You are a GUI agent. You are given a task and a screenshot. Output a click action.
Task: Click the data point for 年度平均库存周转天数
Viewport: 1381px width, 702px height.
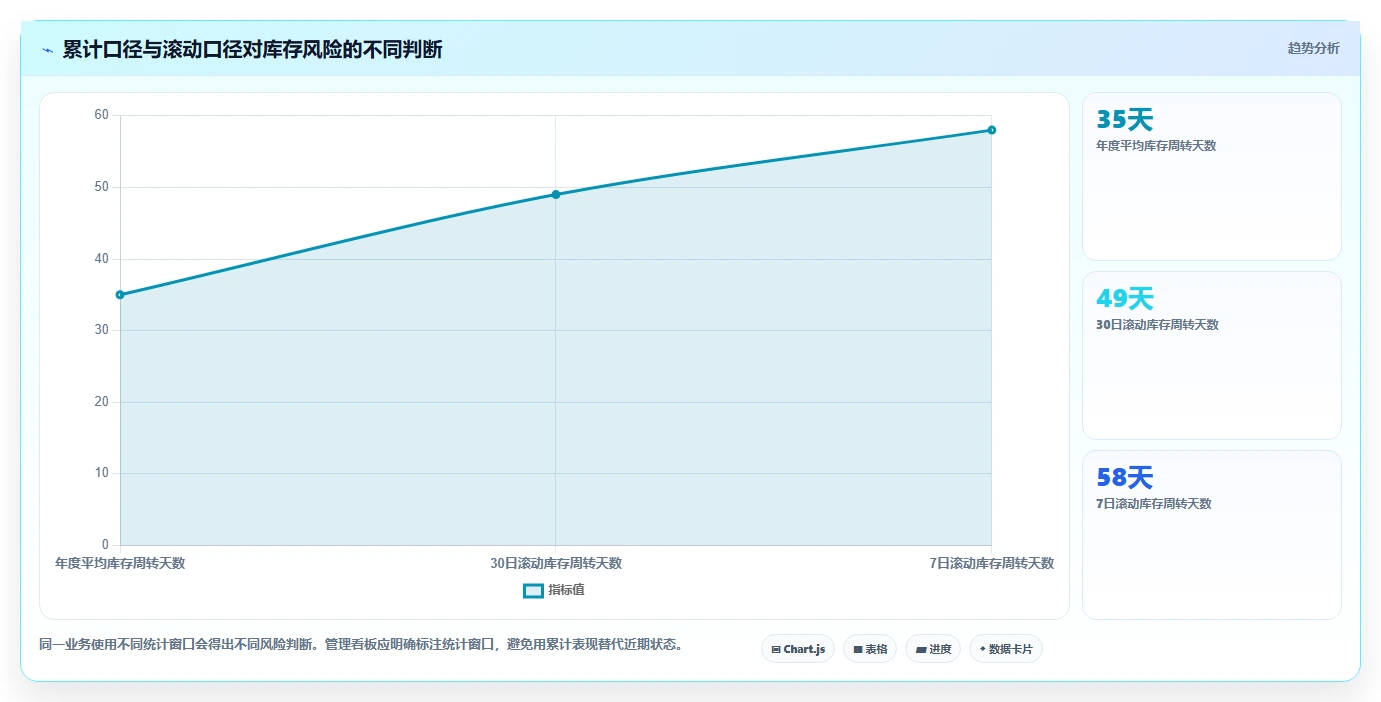[120, 295]
